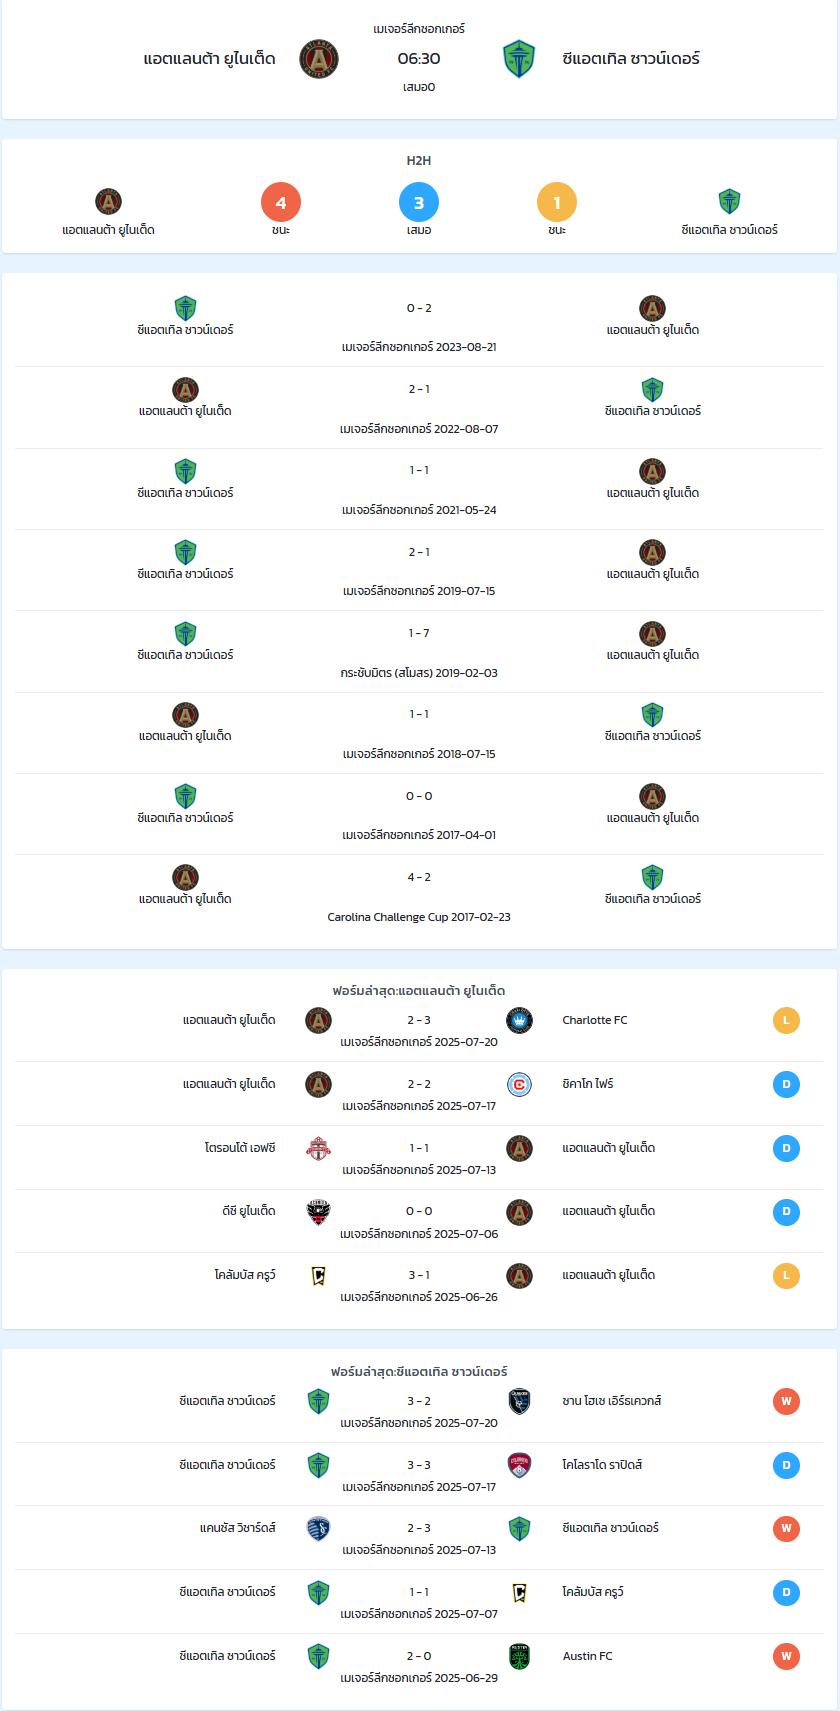This screenshot has width=840, height=1711.
Task: Click the DC United logo in the 0-0 match row
Action: coord(318,1212)
